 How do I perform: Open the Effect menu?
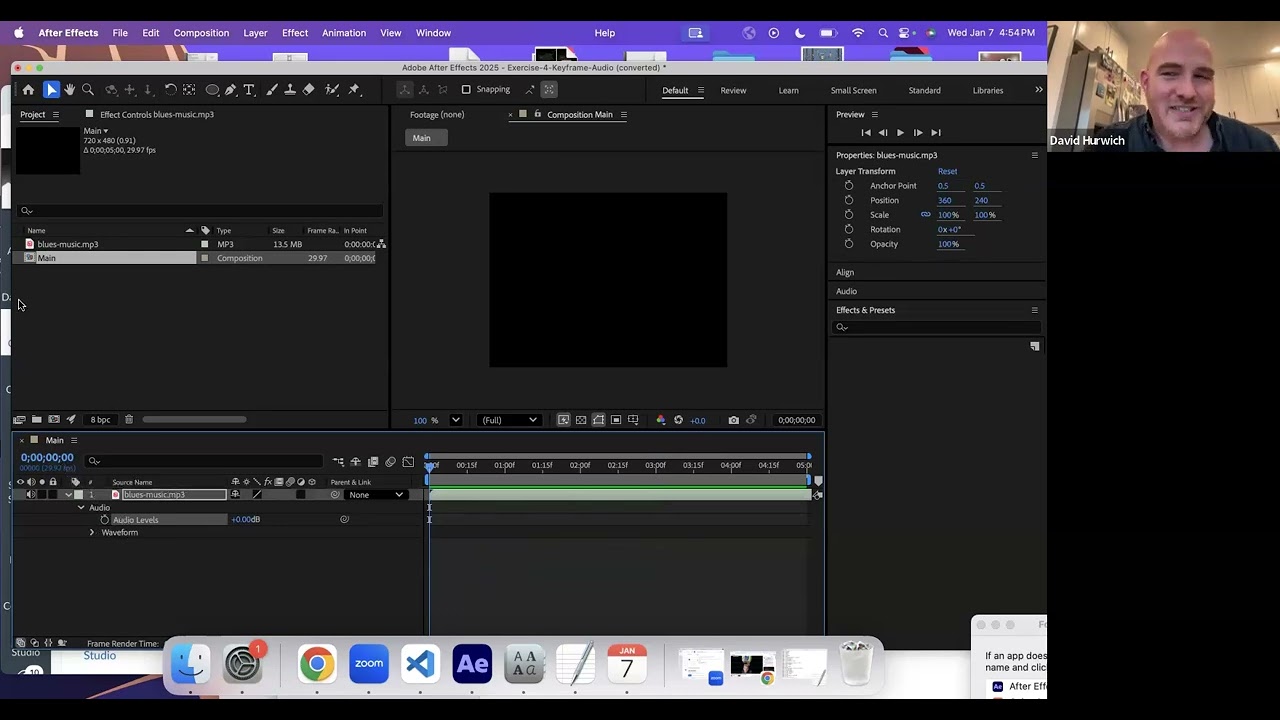click(x=295, y=33)
